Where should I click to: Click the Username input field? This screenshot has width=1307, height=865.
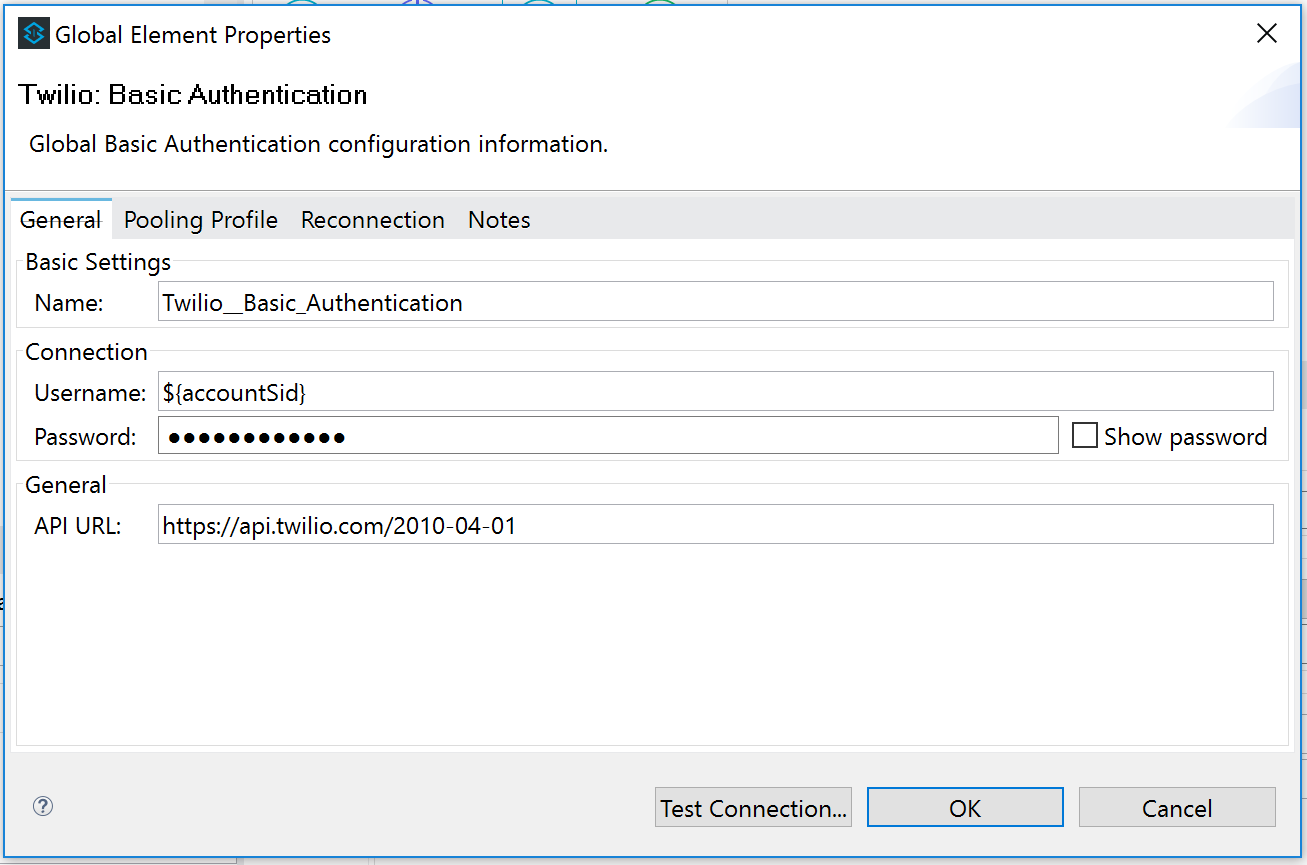coord(716,392)
